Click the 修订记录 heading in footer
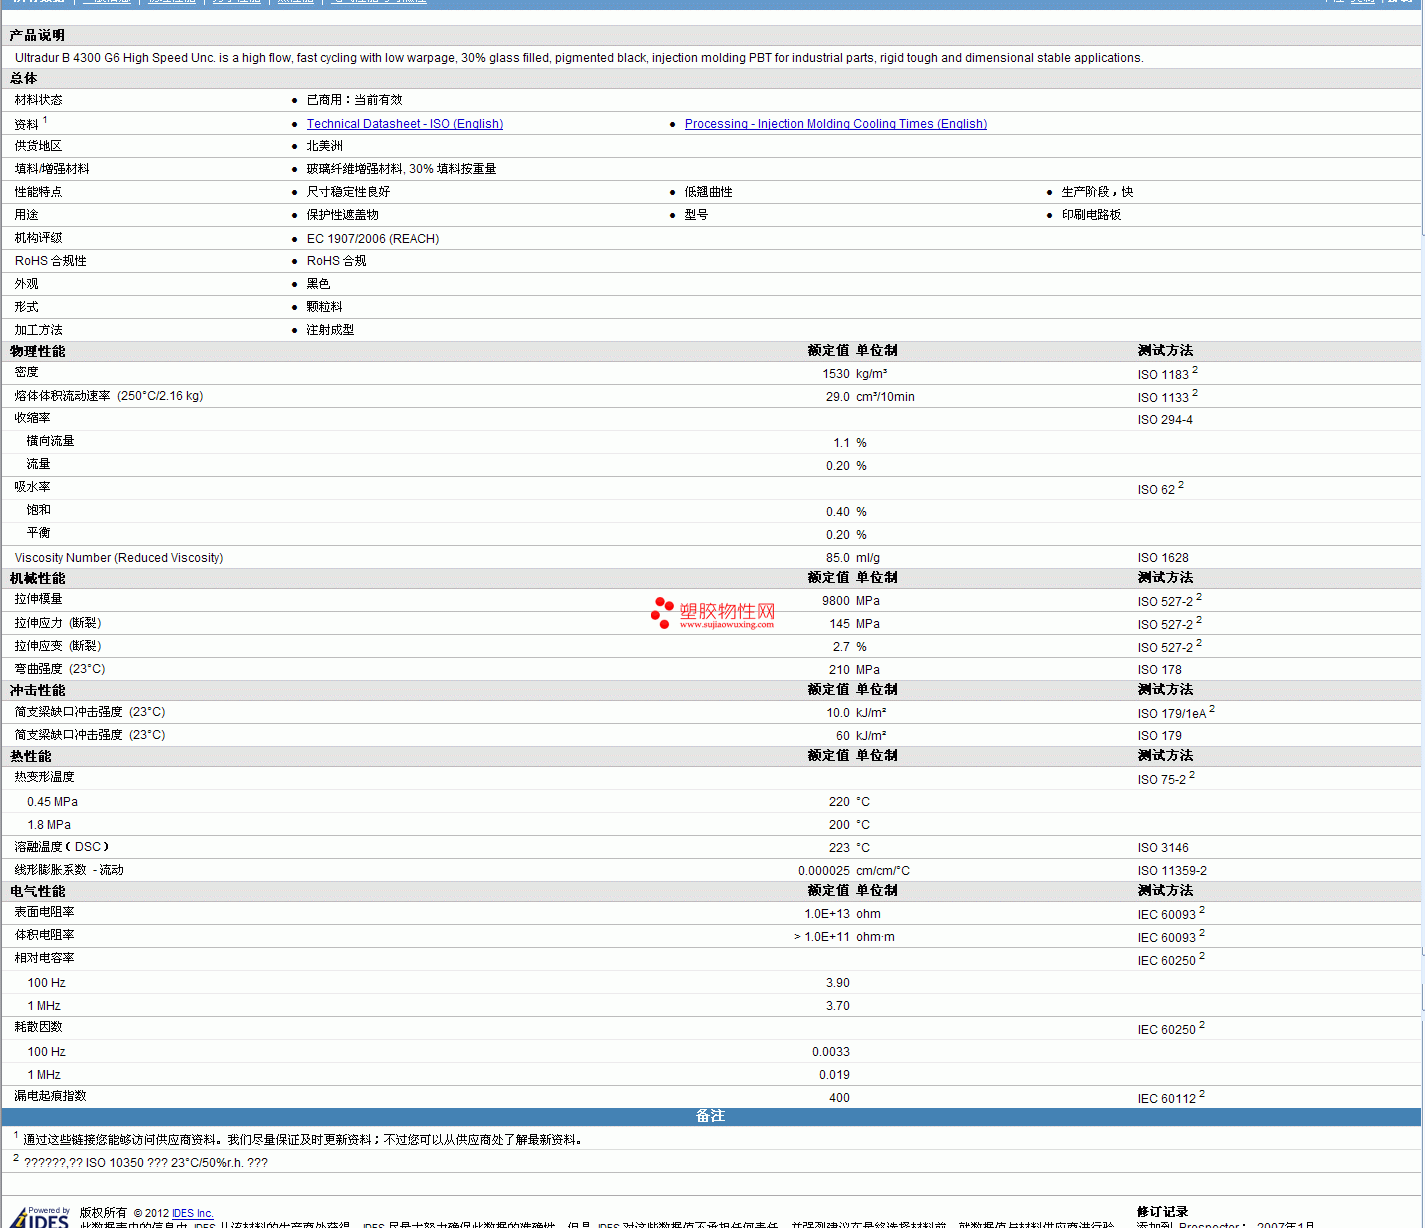 [x=1162, y=1211]
